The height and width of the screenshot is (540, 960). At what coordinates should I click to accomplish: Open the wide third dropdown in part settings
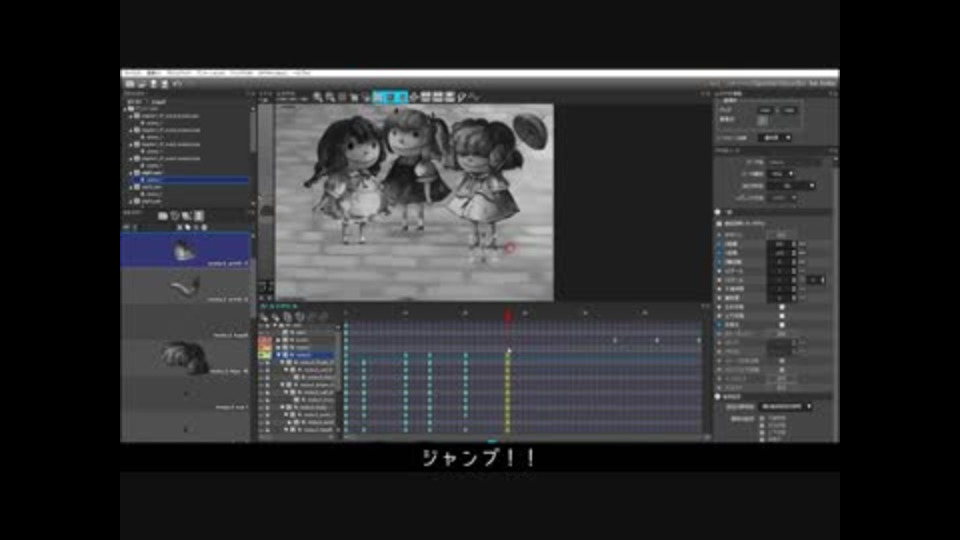coord(791,186)
